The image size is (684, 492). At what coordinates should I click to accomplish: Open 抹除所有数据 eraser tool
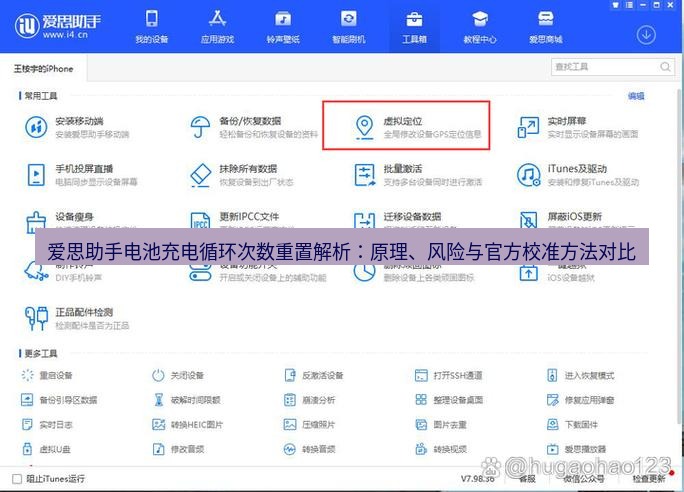tap(241, 174)
